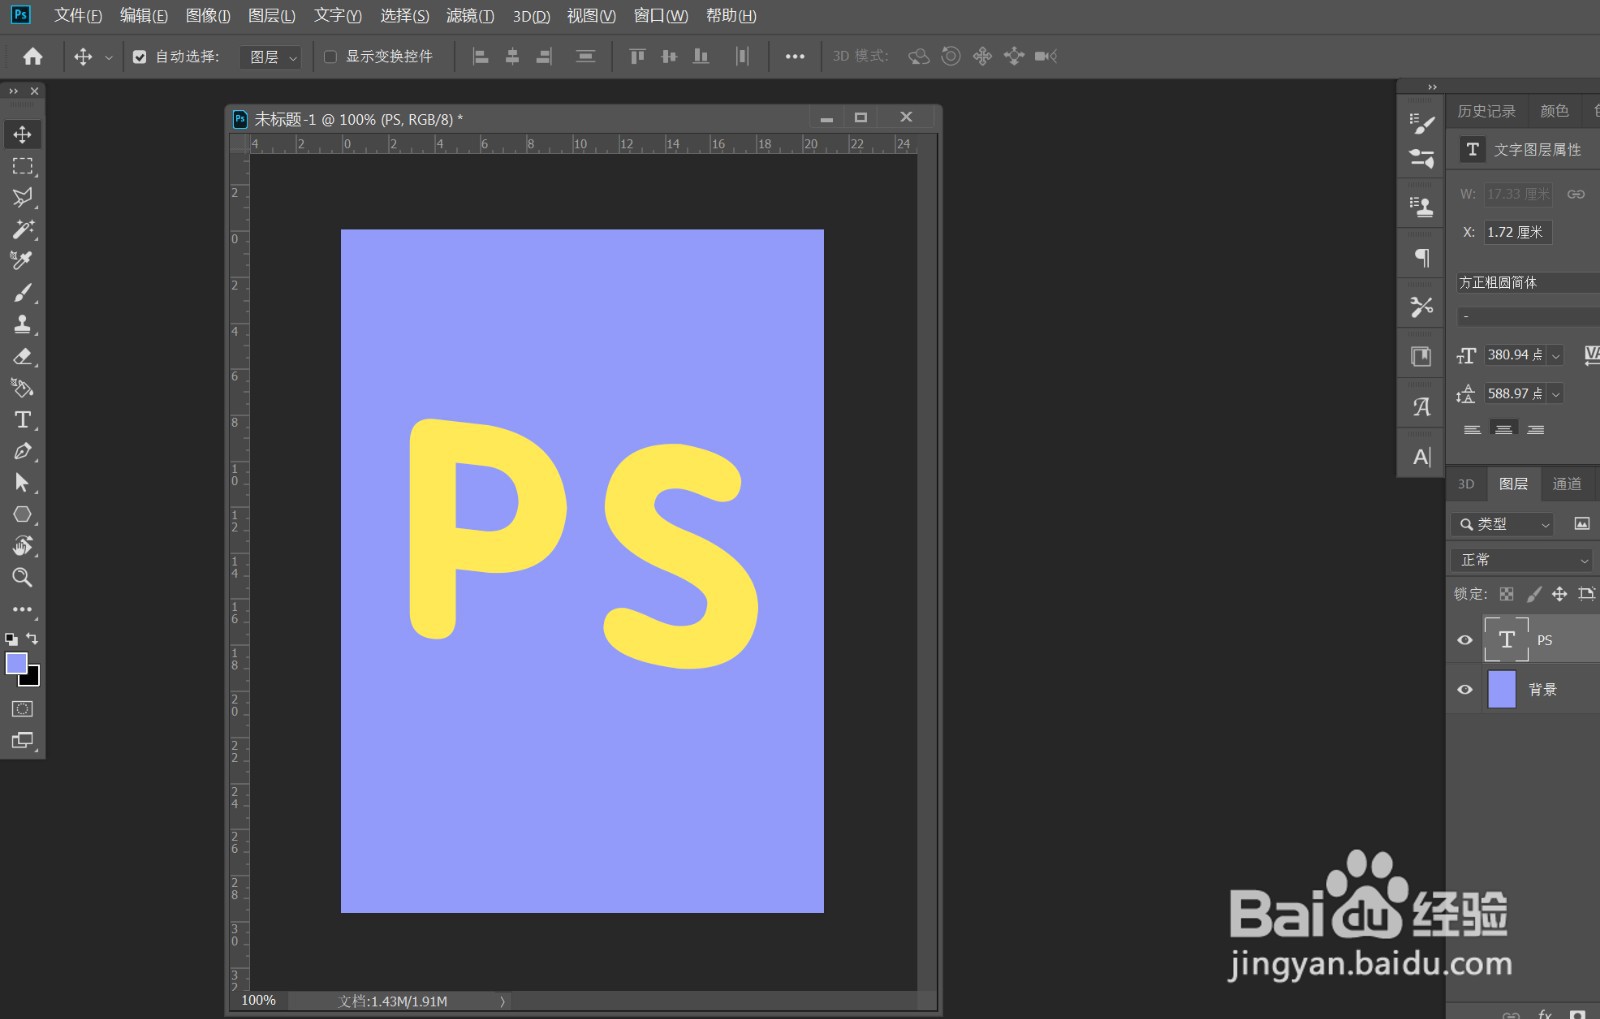
Task: Toggle lock position
Action: pyautogui.click(x=1559, y=594)
